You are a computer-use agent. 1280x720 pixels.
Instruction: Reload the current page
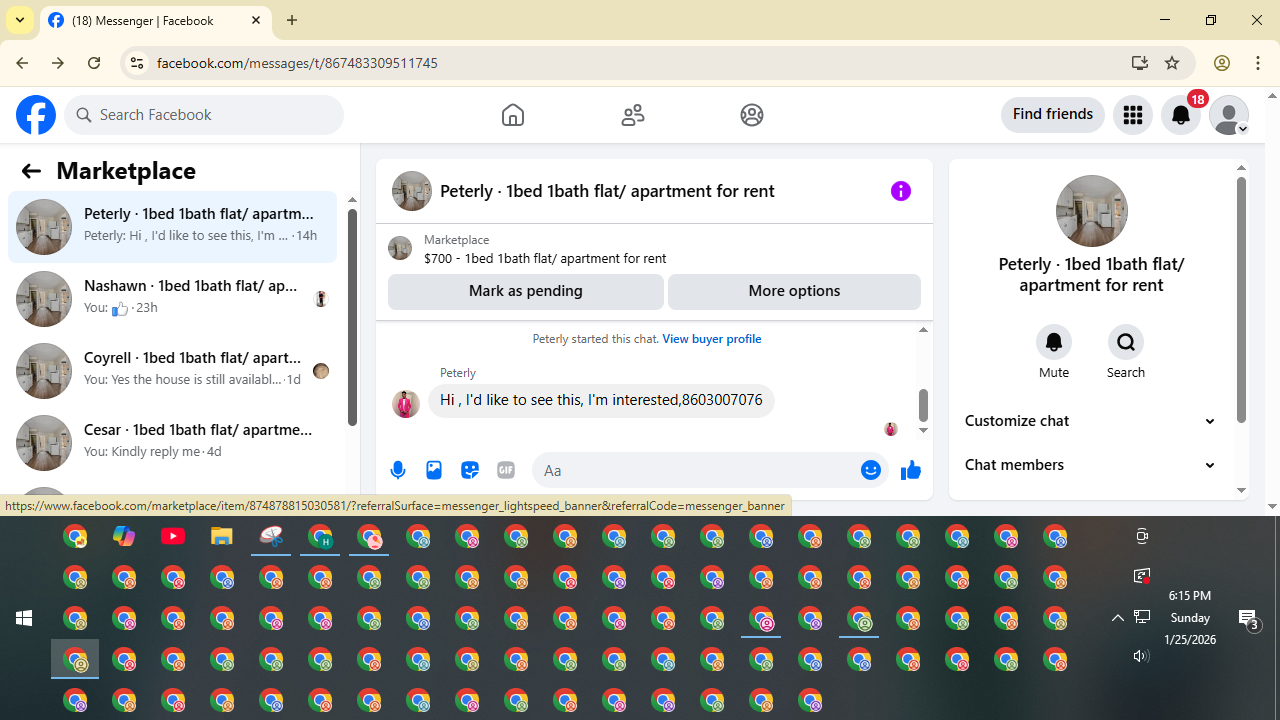point(94,63)
